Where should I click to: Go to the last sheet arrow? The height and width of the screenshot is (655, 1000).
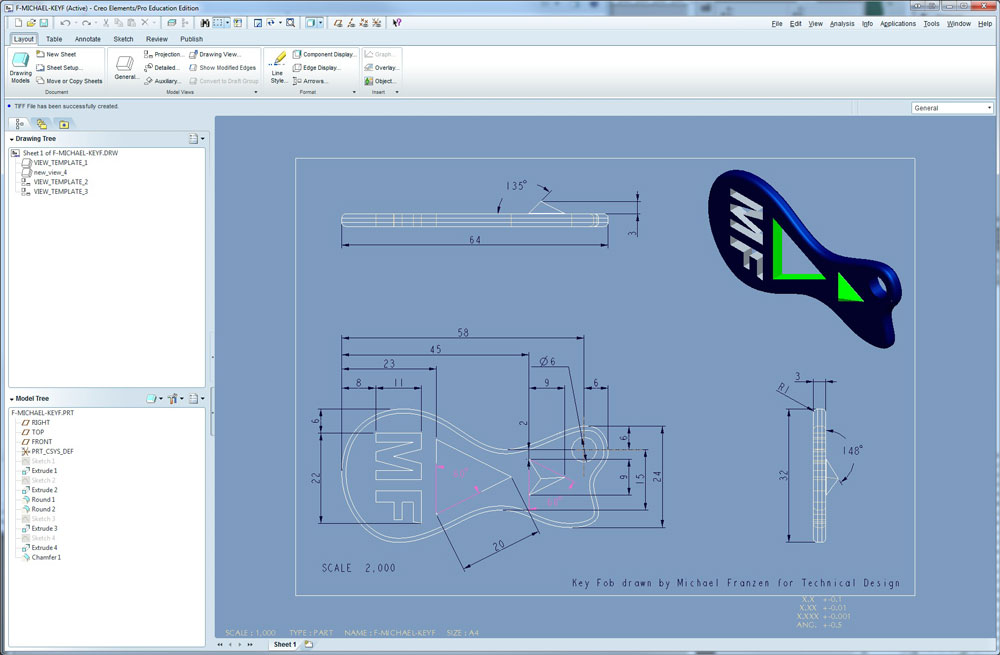(x=250, y=645)
